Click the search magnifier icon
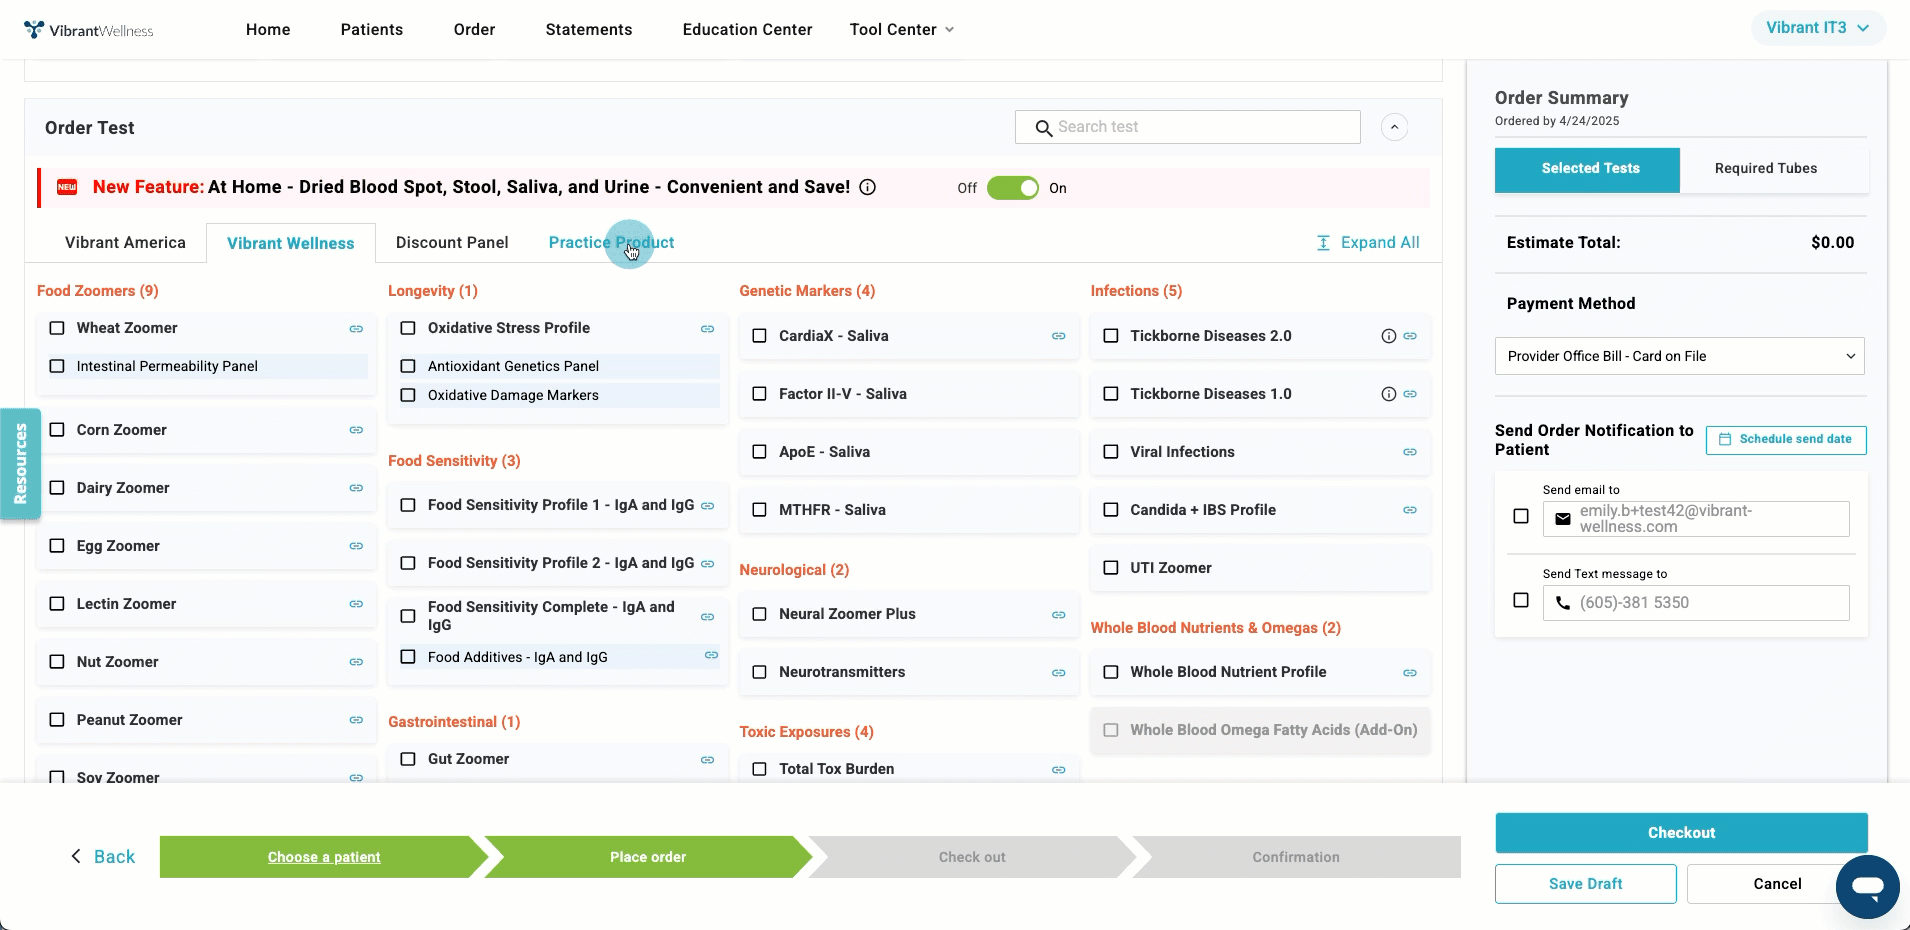The width and height of the screenshot is (1910, 930). coord(1043,128)
